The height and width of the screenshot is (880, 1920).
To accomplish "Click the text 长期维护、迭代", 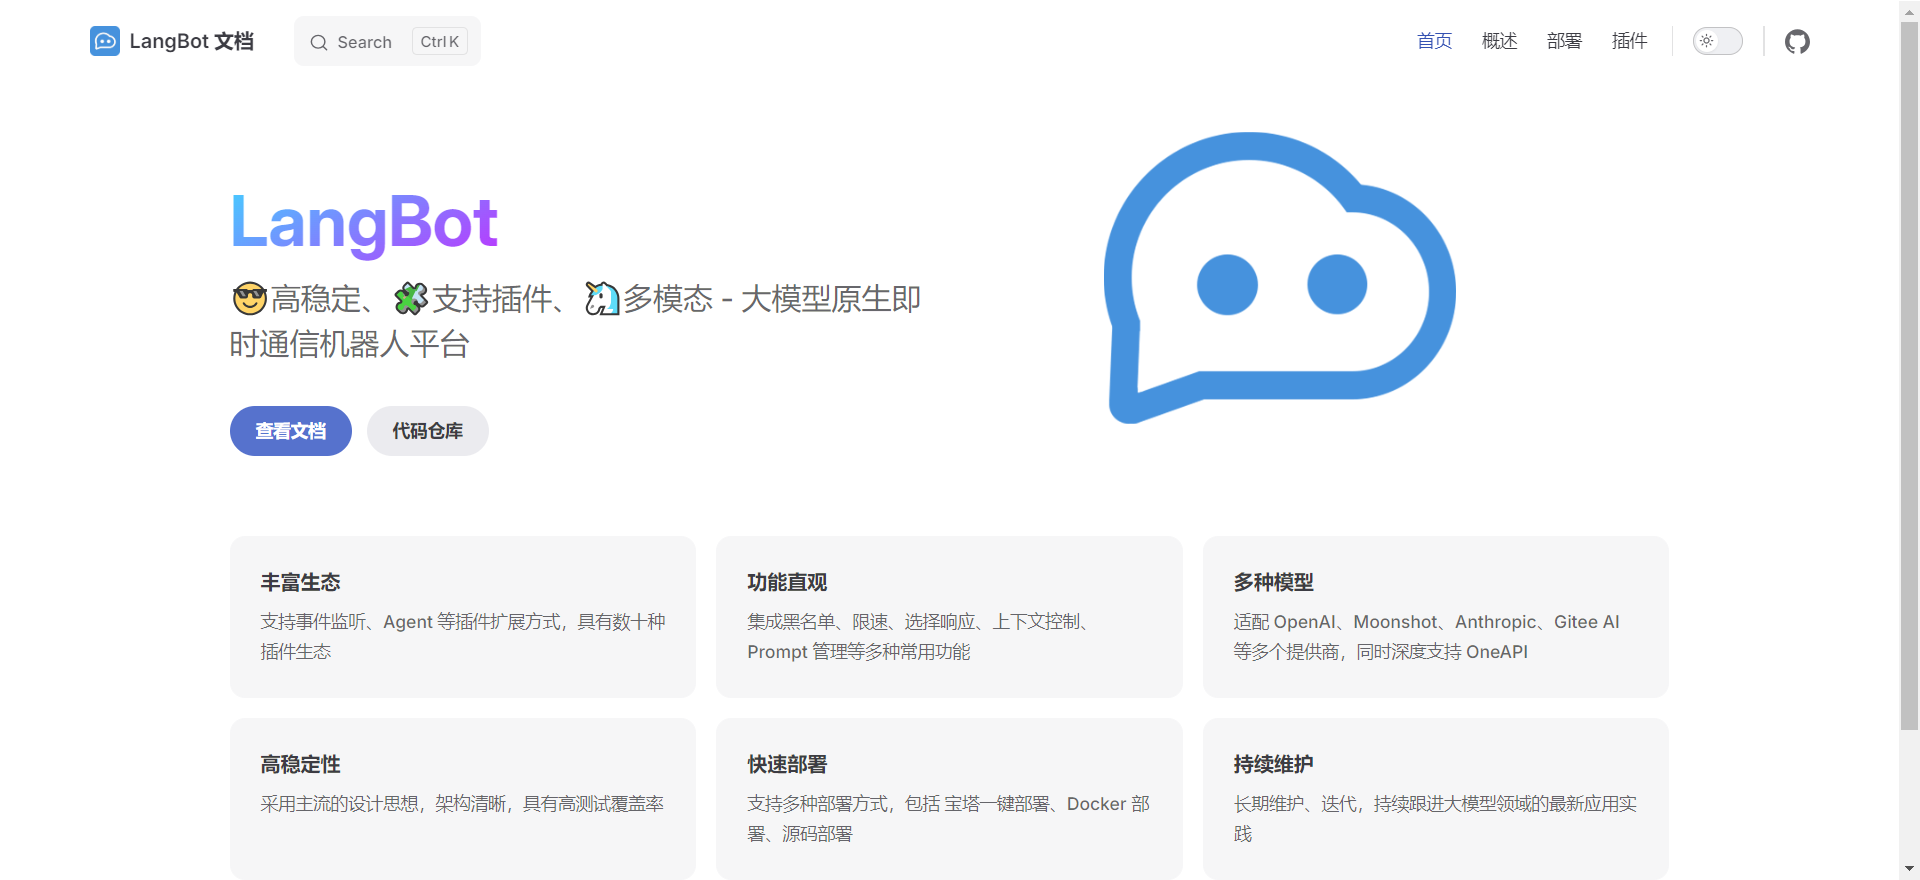I will pos(1435,819).
